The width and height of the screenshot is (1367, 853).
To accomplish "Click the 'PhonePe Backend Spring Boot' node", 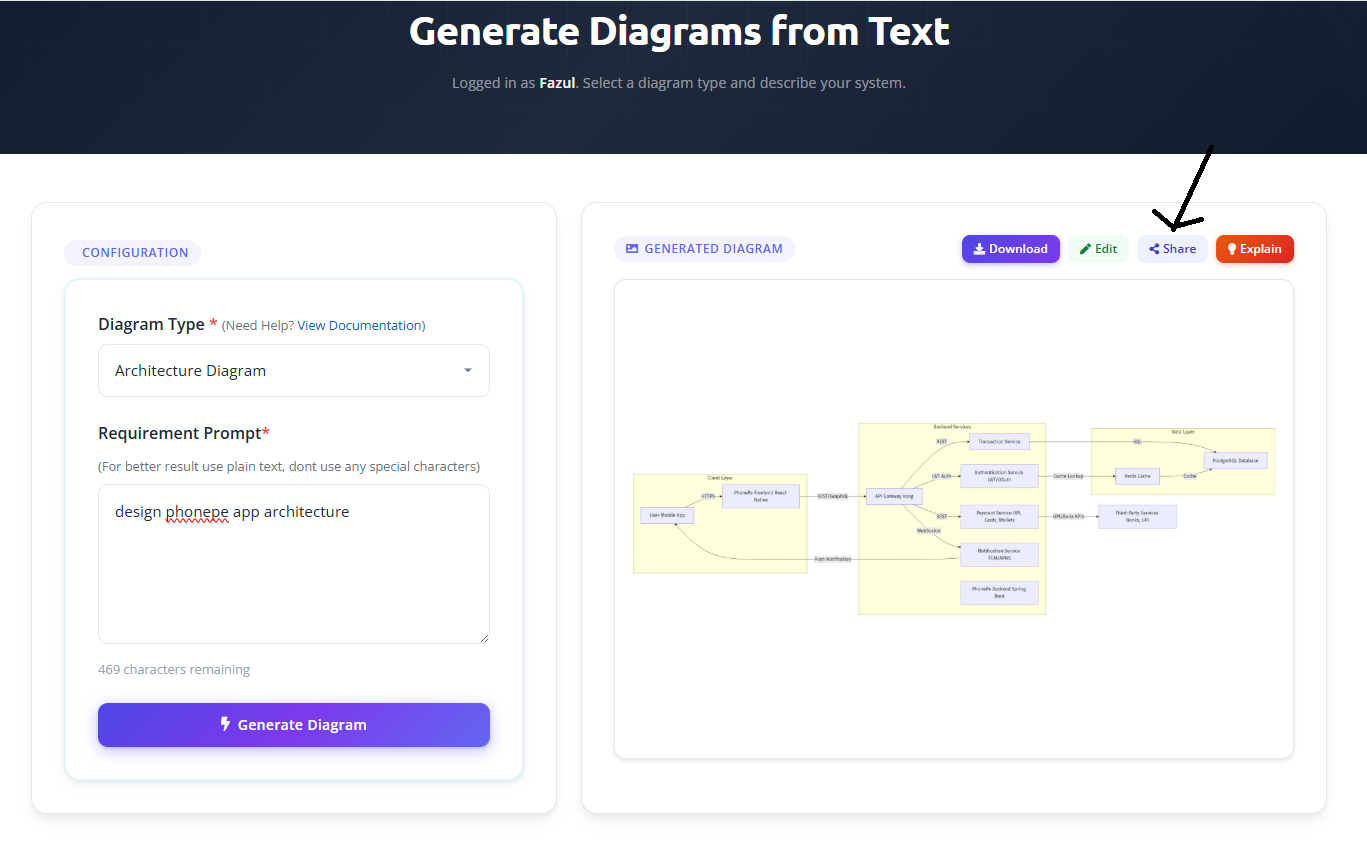I will pos(999,592).
